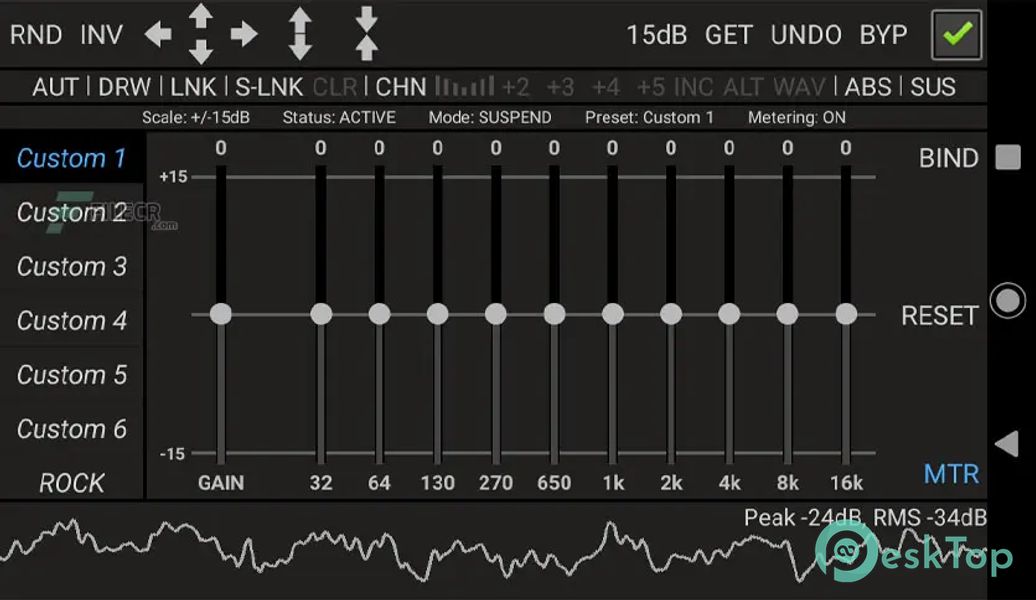The width and height of the screenshot is (1036, 600).
Task: Reset all bands with RESET
Action: pos(940,316)
